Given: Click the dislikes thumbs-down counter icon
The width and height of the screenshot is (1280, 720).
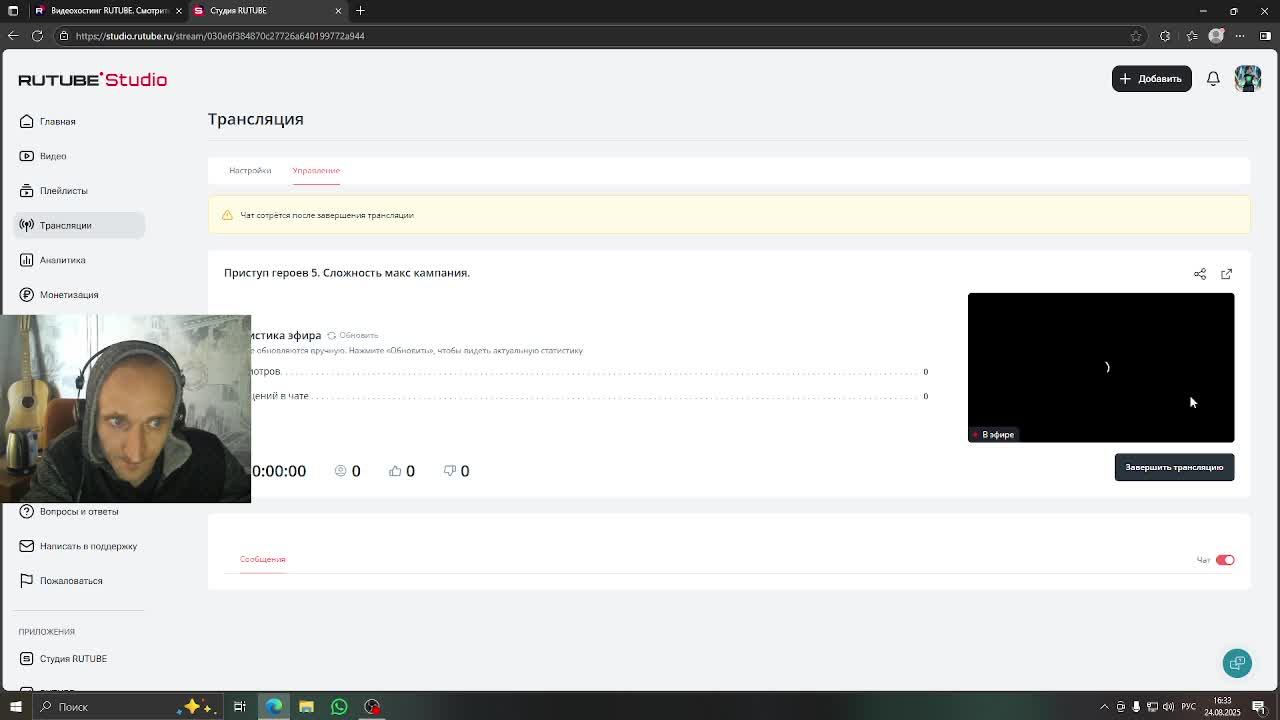Looking at the screenshot, I should [450, 471].
